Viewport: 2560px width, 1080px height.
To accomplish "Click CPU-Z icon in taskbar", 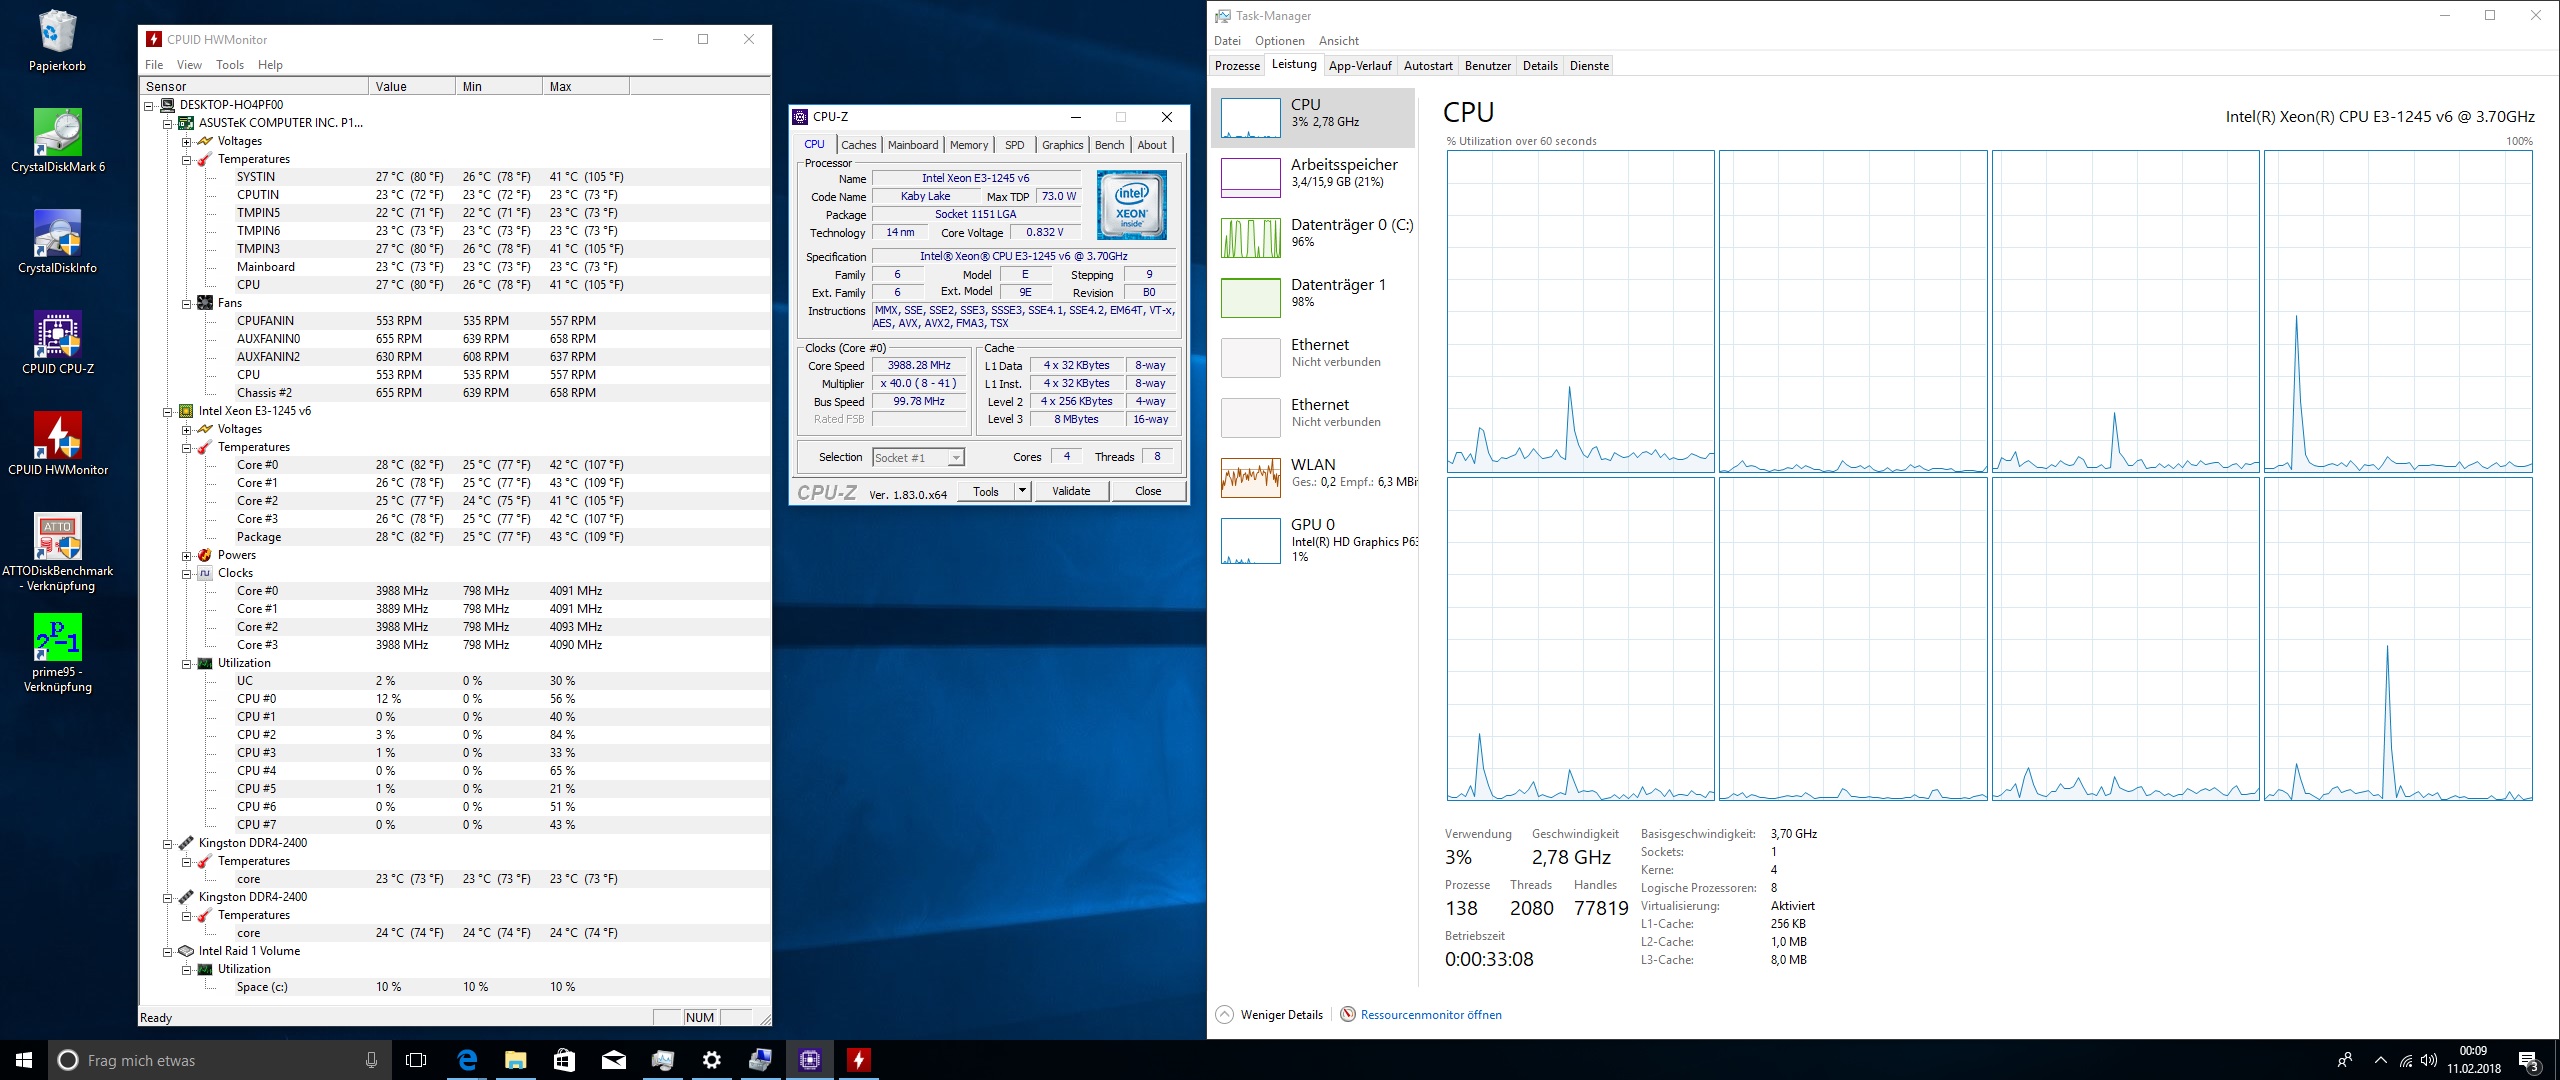I will coord(809,1060).
